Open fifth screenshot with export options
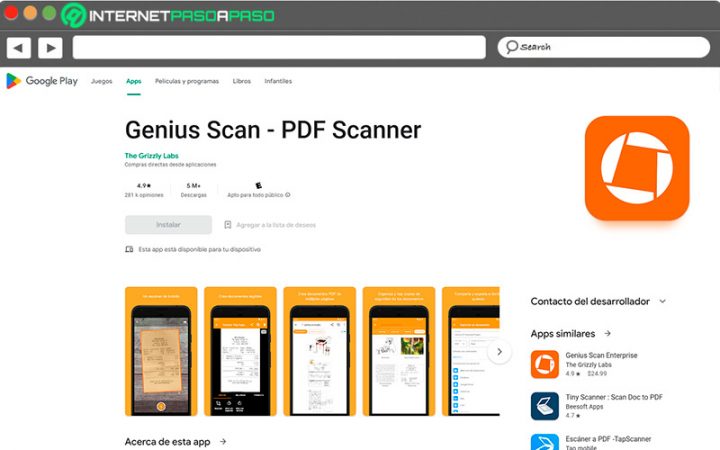 tap(471, 351)
